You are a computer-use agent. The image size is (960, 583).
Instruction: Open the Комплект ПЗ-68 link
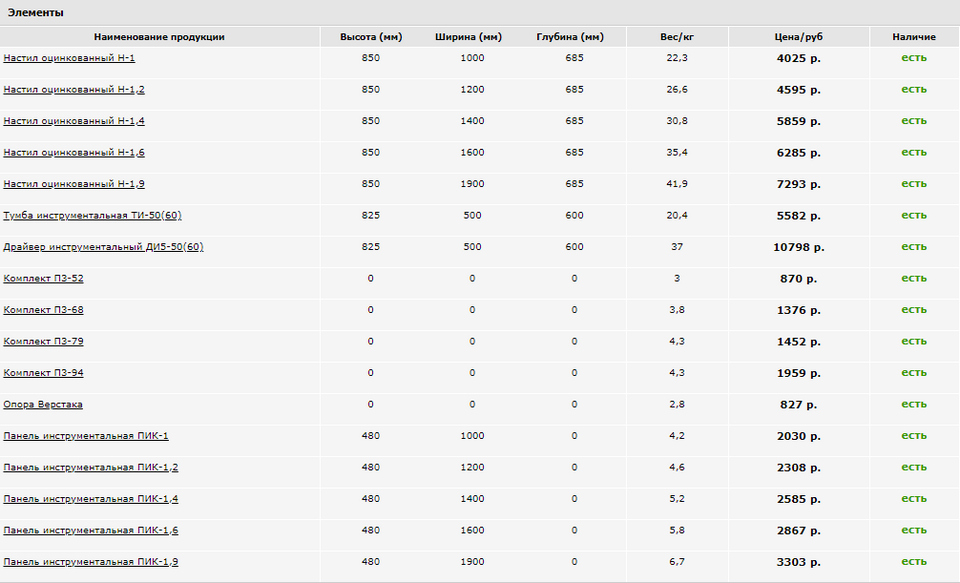click(43, 310)
